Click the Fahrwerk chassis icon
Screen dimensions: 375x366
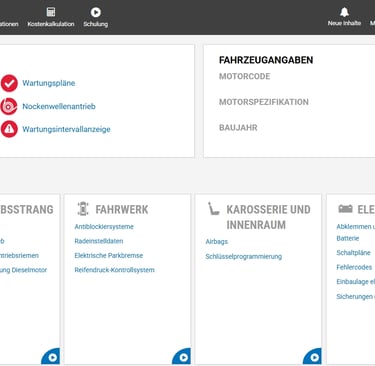83,209
